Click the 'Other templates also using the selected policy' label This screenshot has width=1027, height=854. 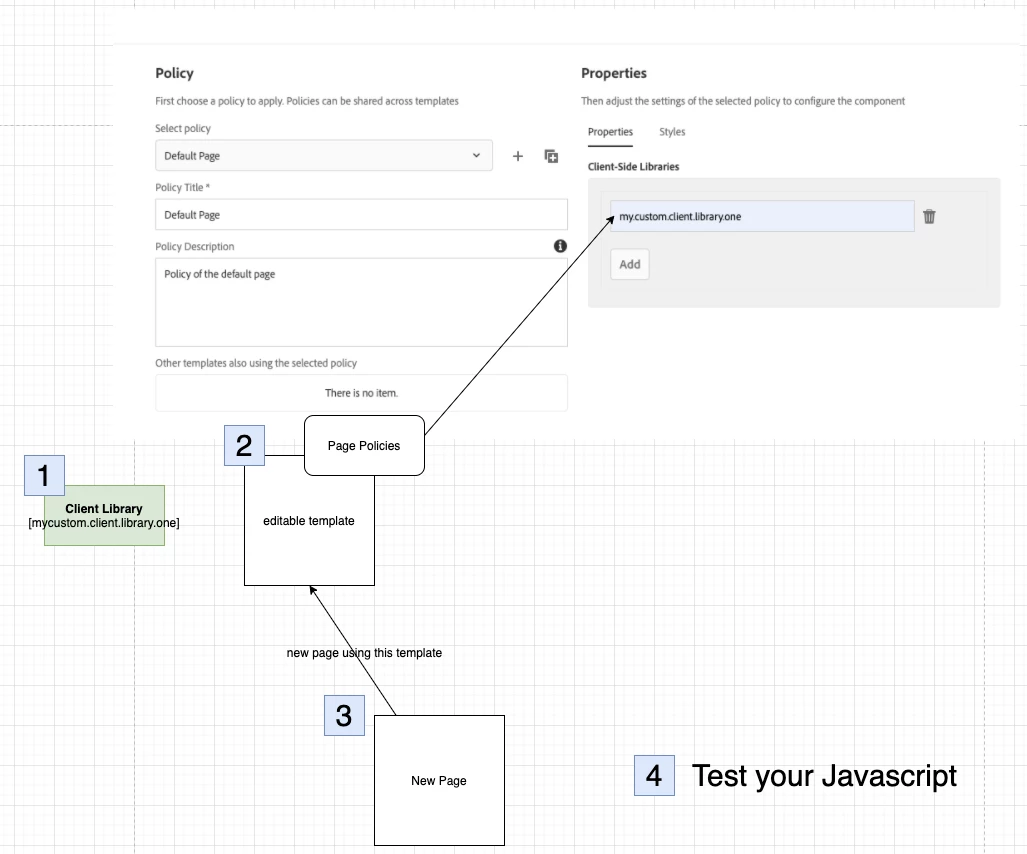click(256, 363)
